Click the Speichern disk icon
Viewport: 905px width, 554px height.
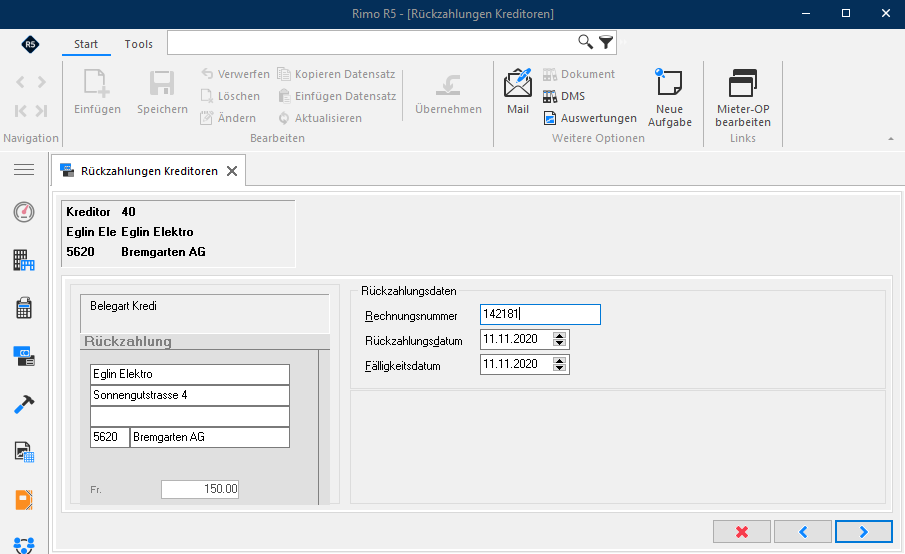[162, 83]
